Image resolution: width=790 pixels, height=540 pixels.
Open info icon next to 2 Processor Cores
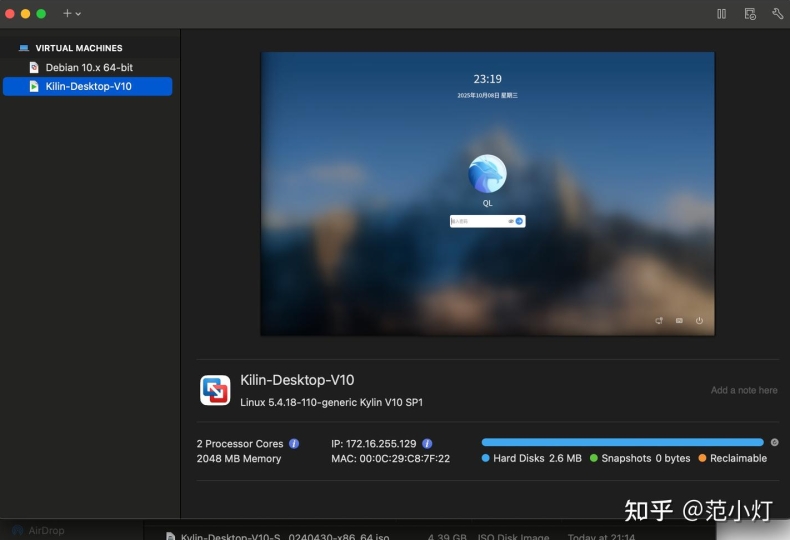tap(294, 444)
